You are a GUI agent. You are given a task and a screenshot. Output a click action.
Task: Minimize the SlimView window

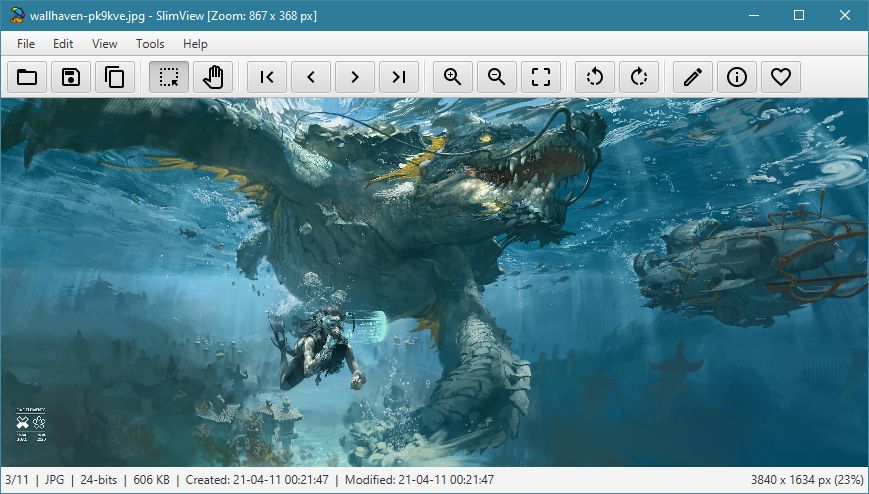point(753,15)
